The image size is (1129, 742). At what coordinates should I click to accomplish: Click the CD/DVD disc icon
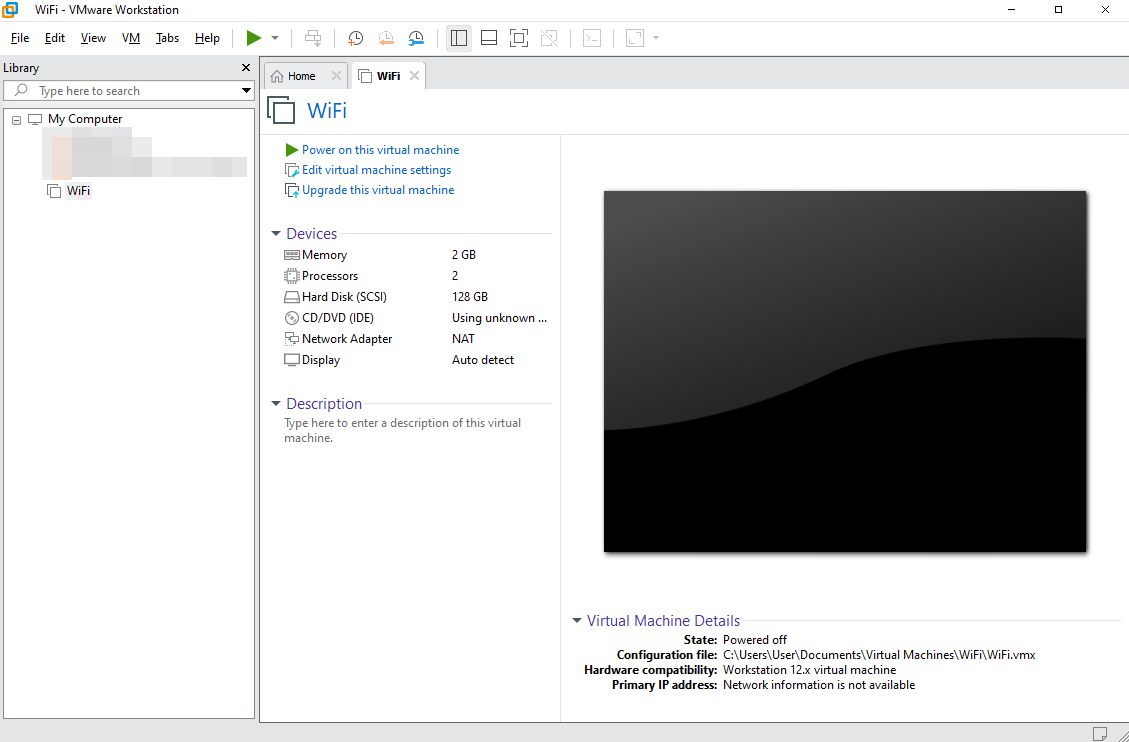click(292, 317)
